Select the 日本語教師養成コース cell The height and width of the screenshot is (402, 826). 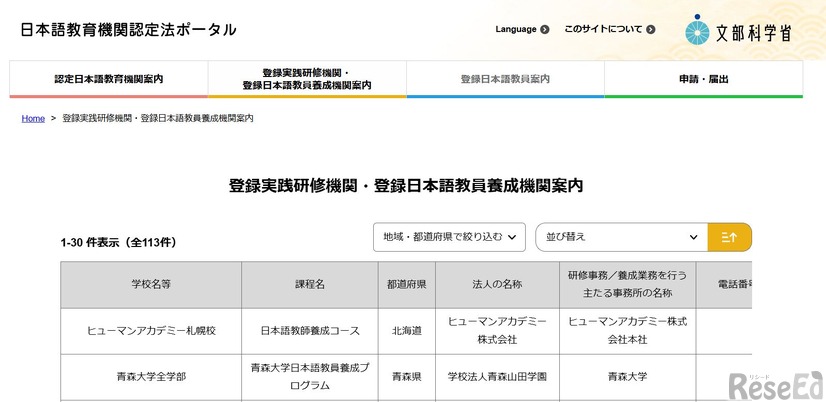(x=310, y=331)
